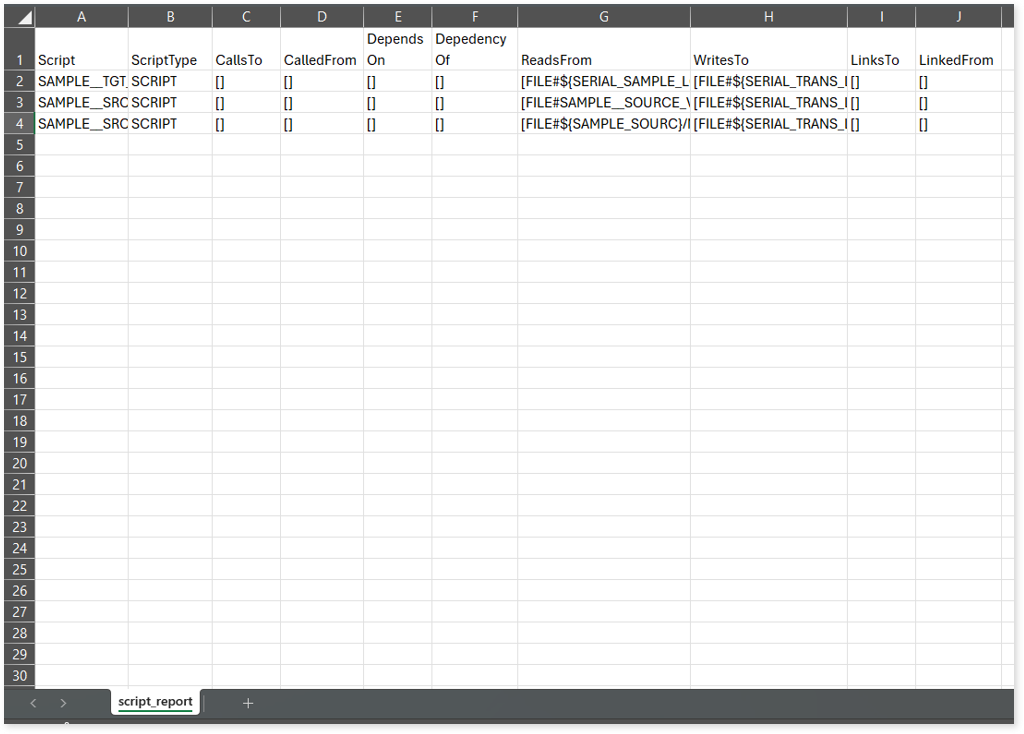
Task: Click the next sheet navigation arrow
Action: pyautogui.click(x=63, y=703)
